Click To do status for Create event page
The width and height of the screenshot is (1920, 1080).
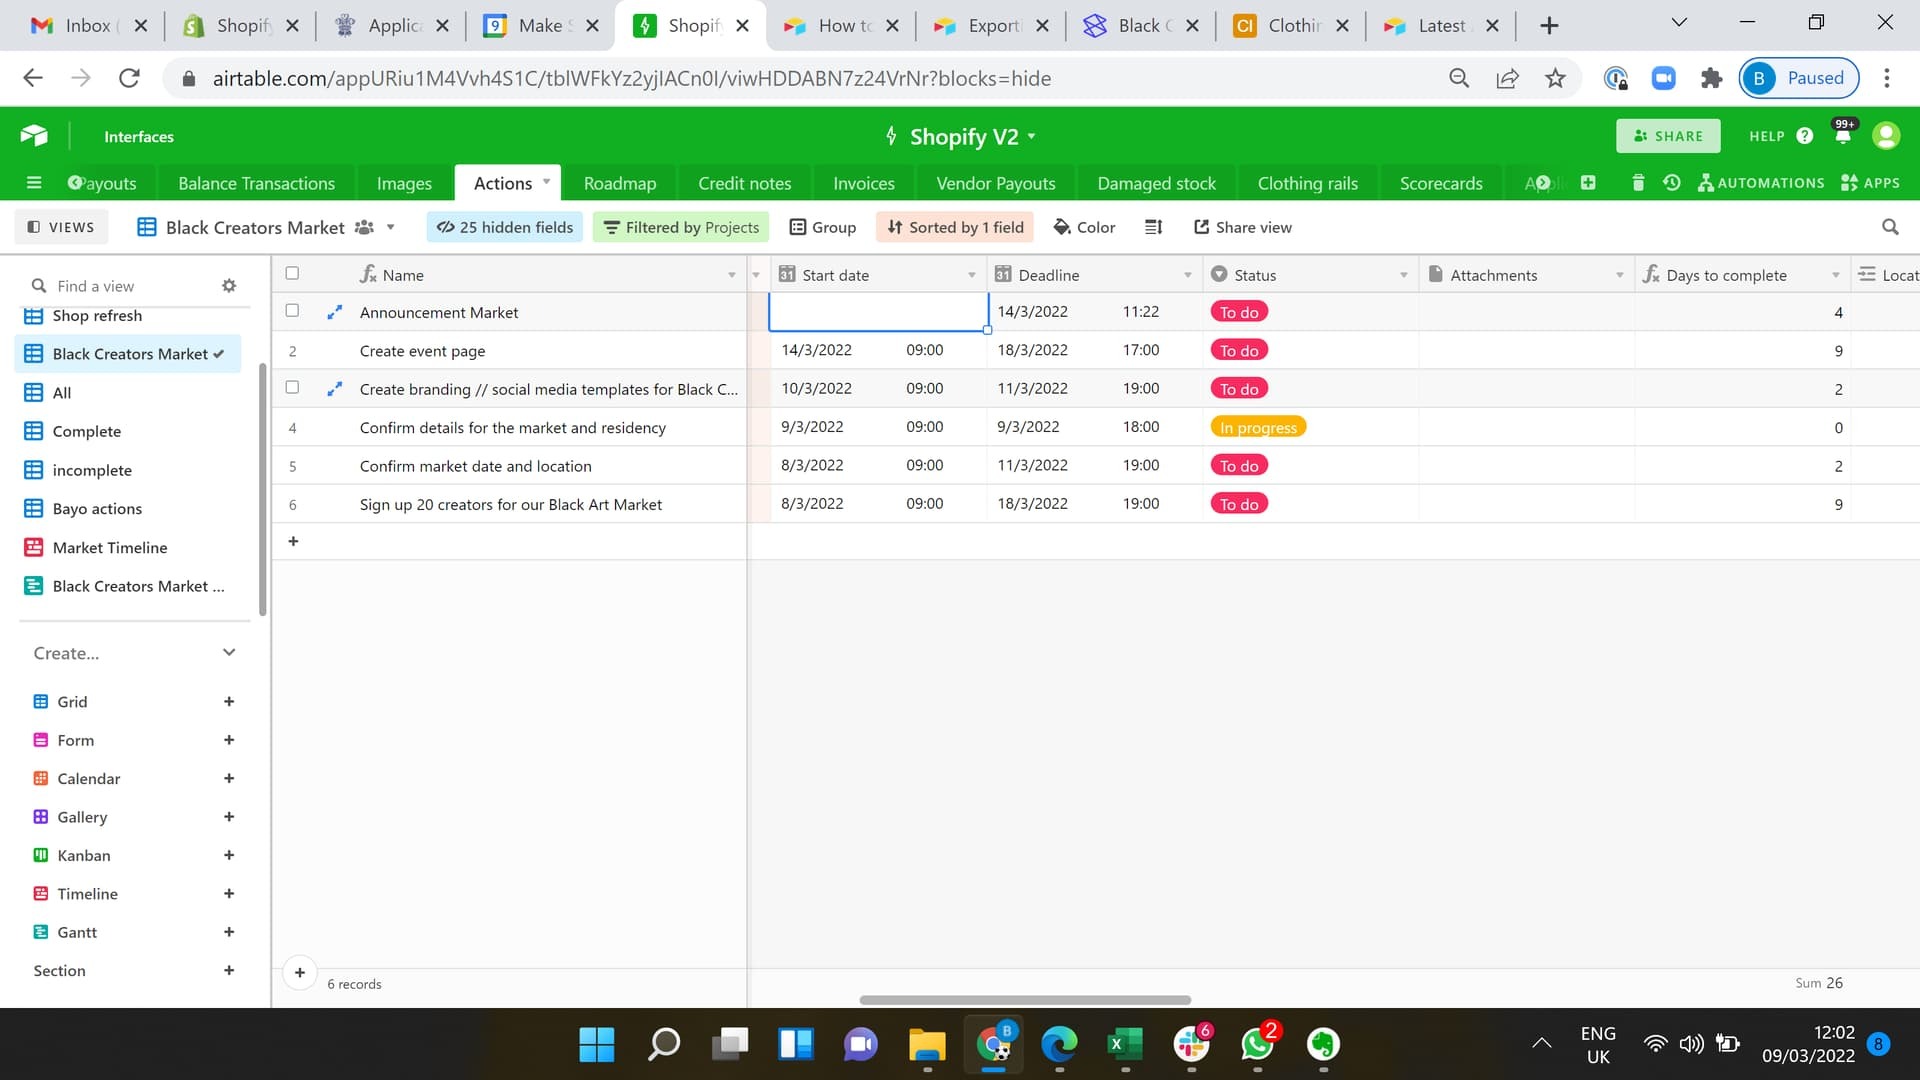click(1239, 350)
